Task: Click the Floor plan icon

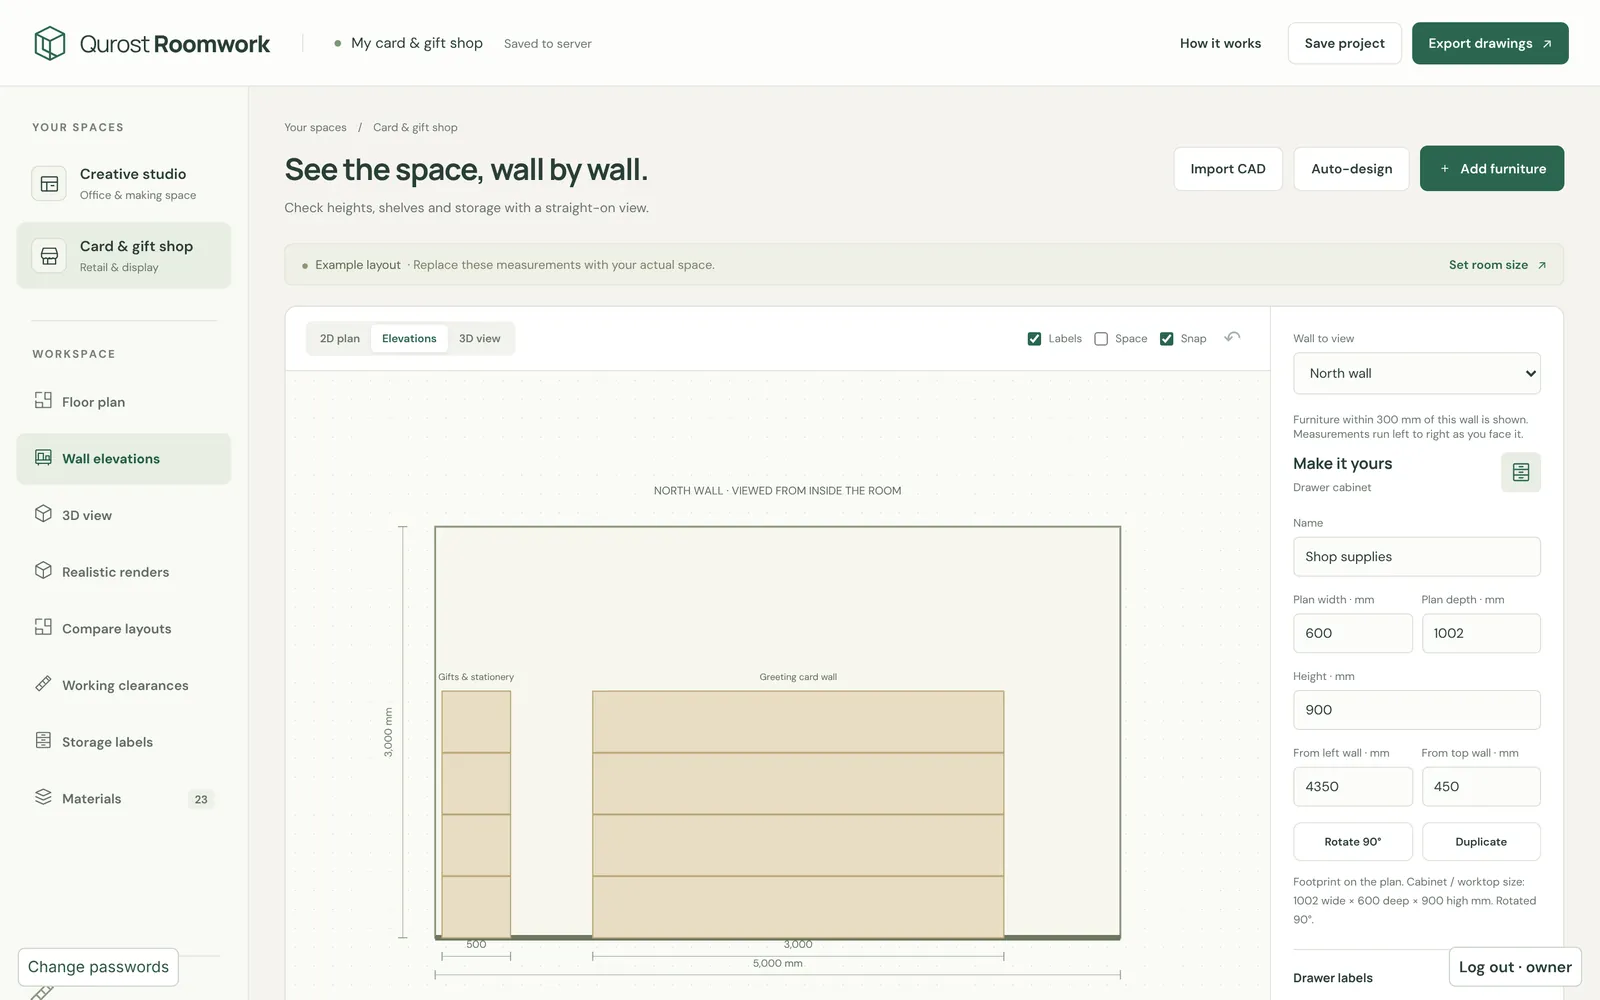Action: 43,400
